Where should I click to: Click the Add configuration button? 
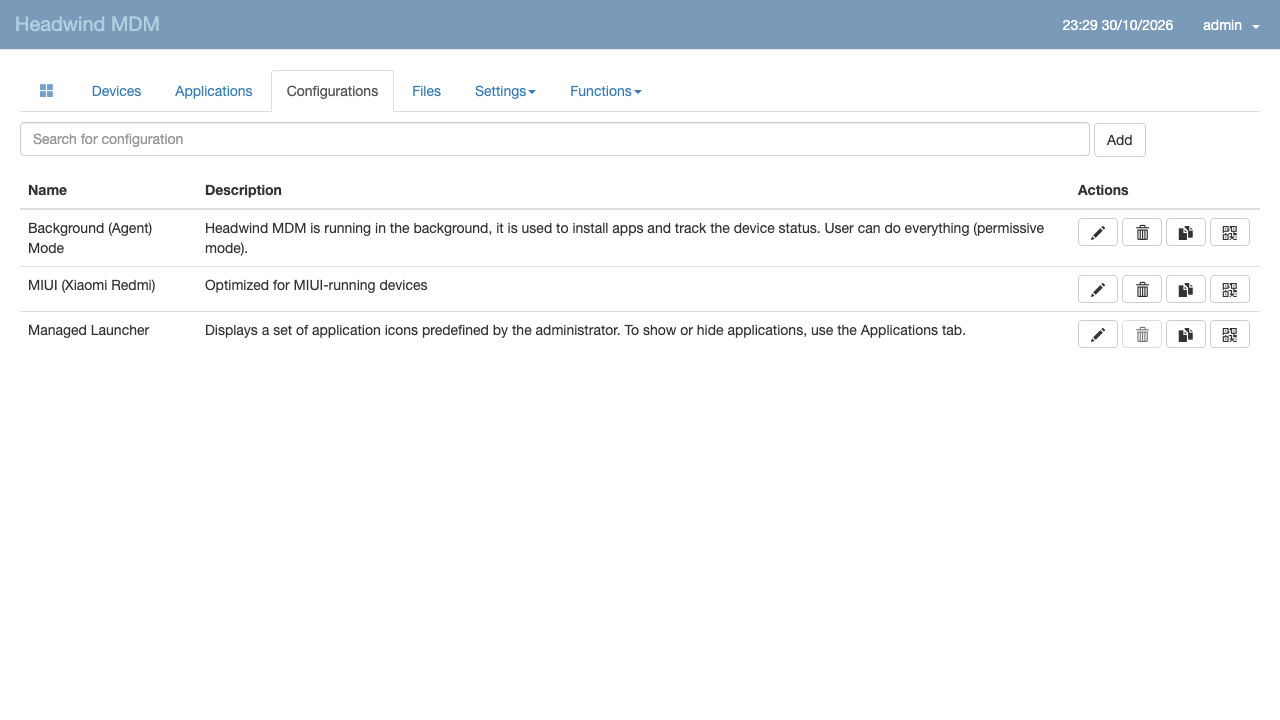[x=1120, y=140]
